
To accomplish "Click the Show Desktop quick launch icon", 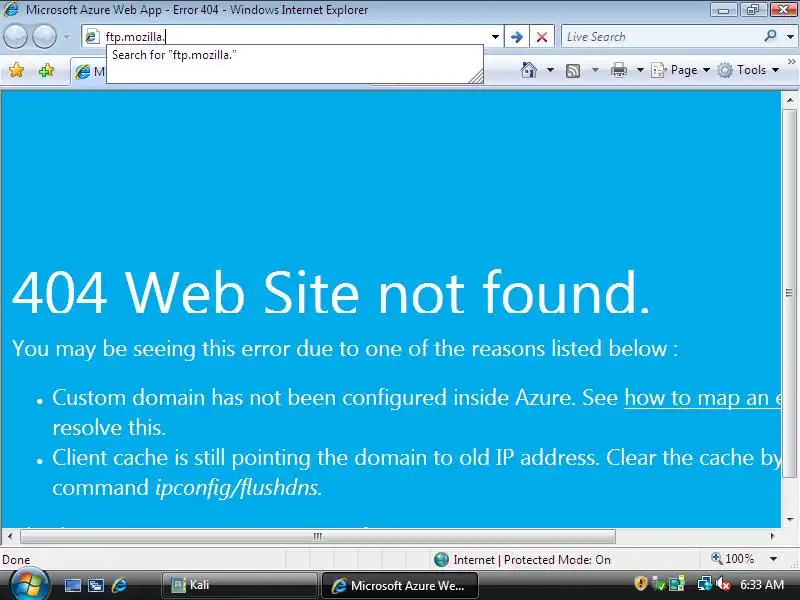I will point(72,585).
